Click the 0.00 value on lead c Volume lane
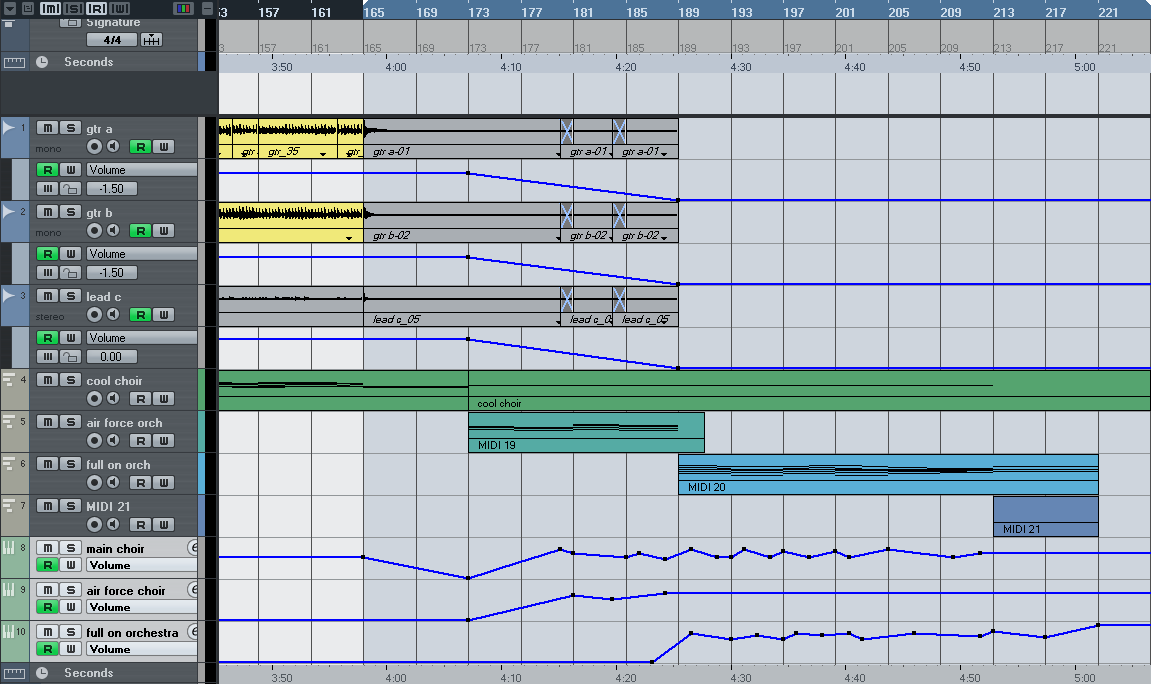Screen dimensions: 1151x684 click(112, 357)
